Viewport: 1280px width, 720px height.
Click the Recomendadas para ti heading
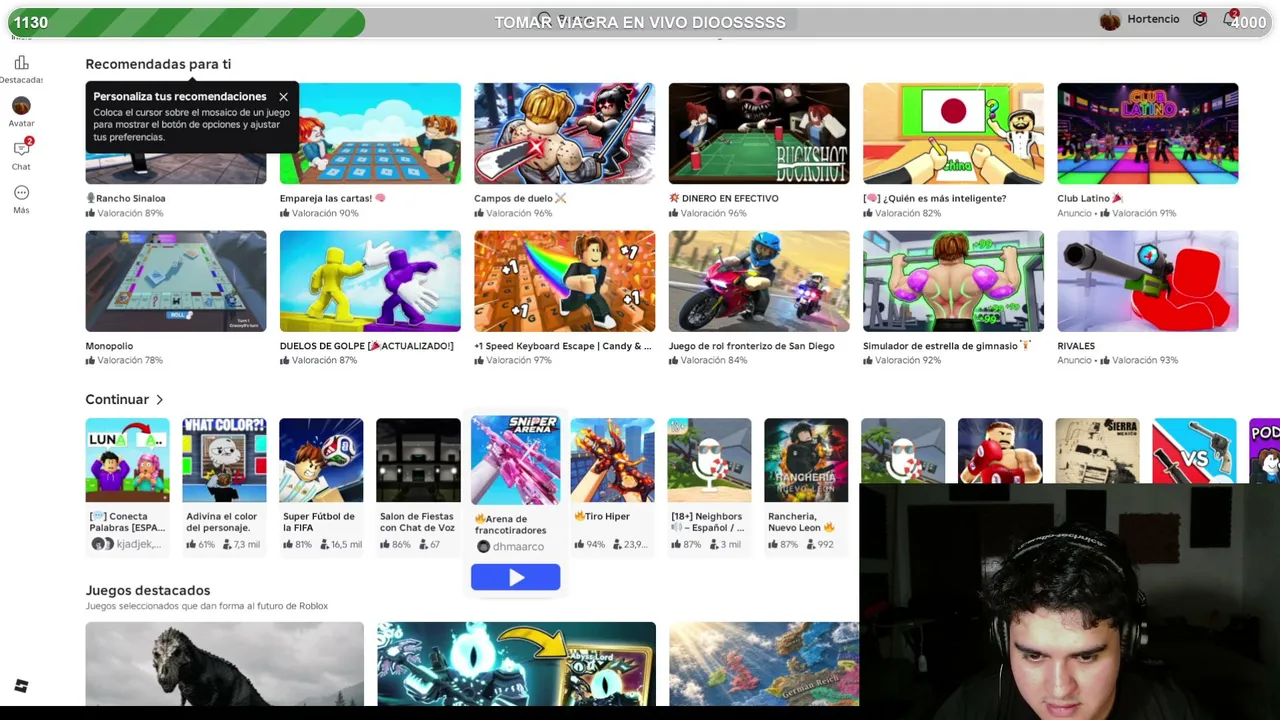coord(158,64)
